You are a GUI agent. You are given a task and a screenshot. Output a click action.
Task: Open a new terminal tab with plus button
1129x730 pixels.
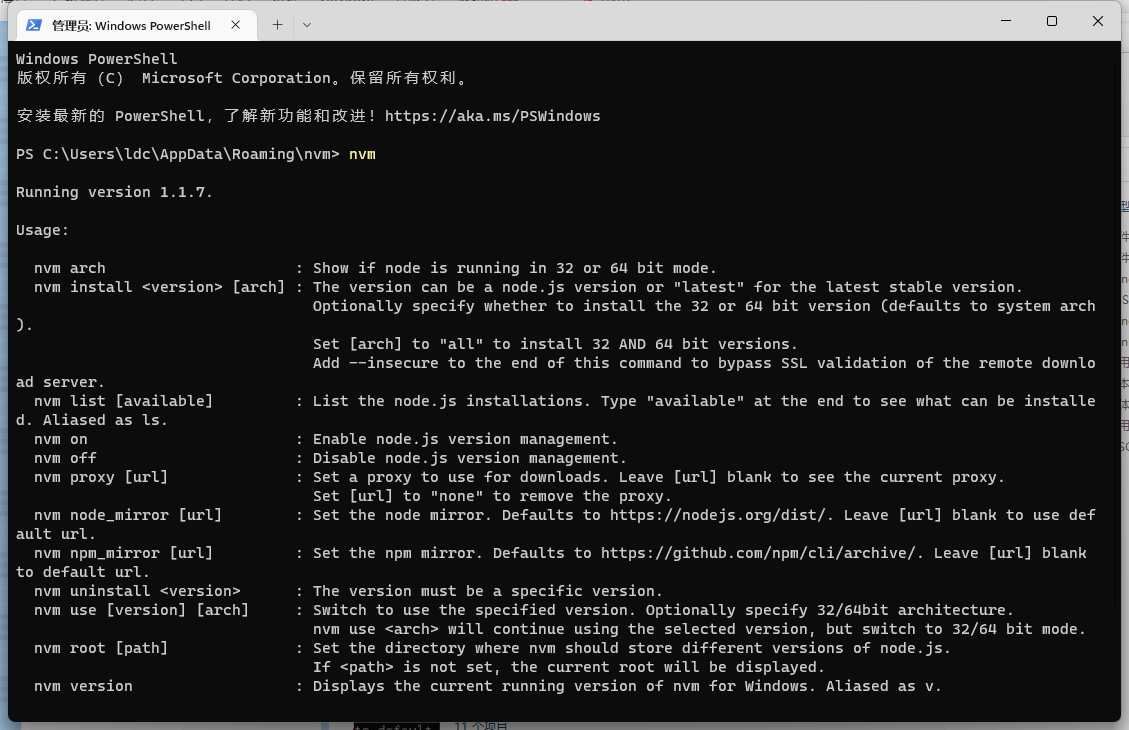pyautogui.click(x=277, y=24)
